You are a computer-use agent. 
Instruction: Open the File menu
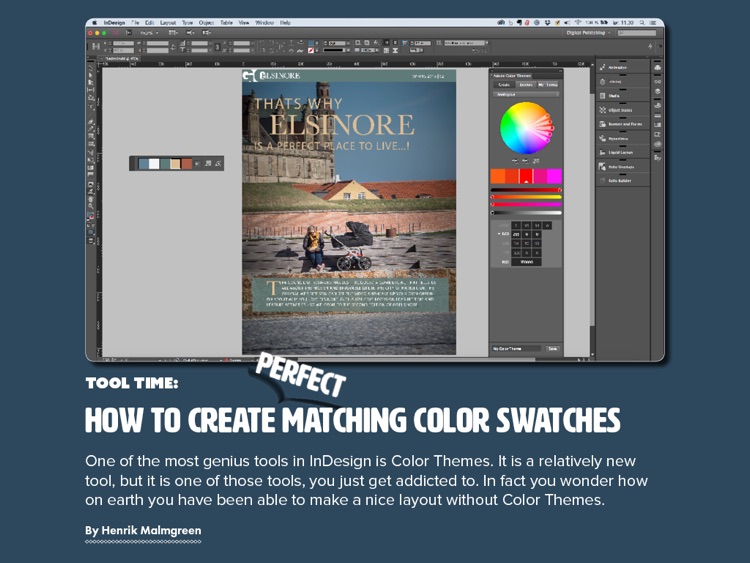point(135,22)
